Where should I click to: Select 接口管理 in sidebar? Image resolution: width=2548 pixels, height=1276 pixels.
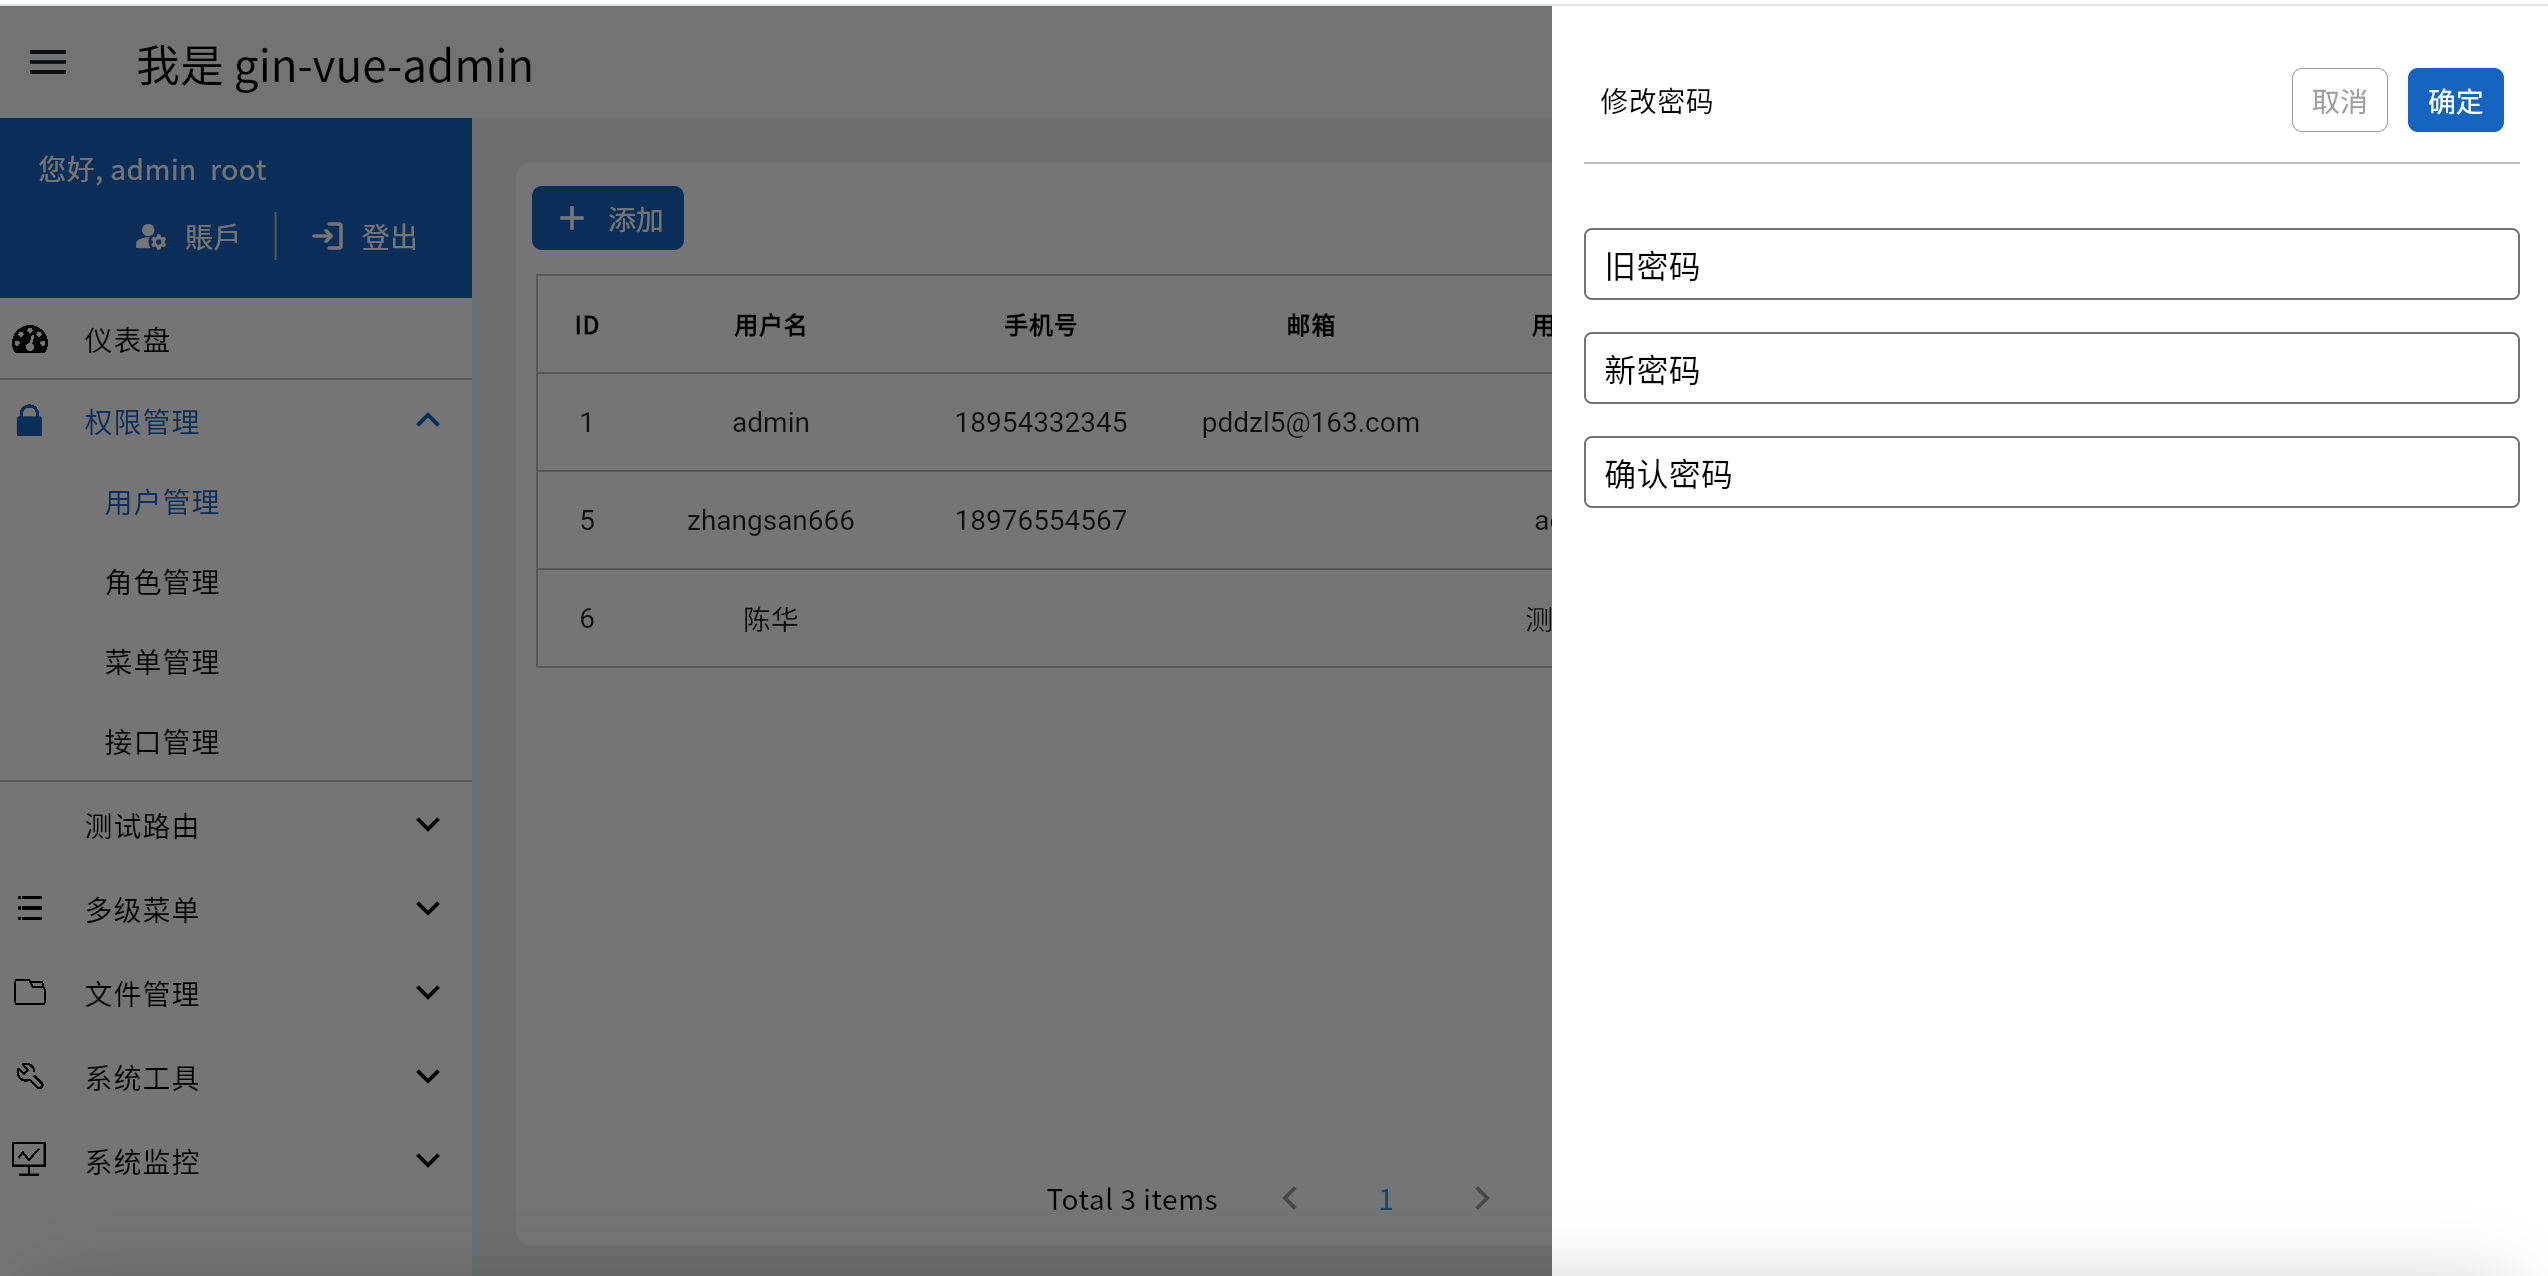(x=162, y=742)
